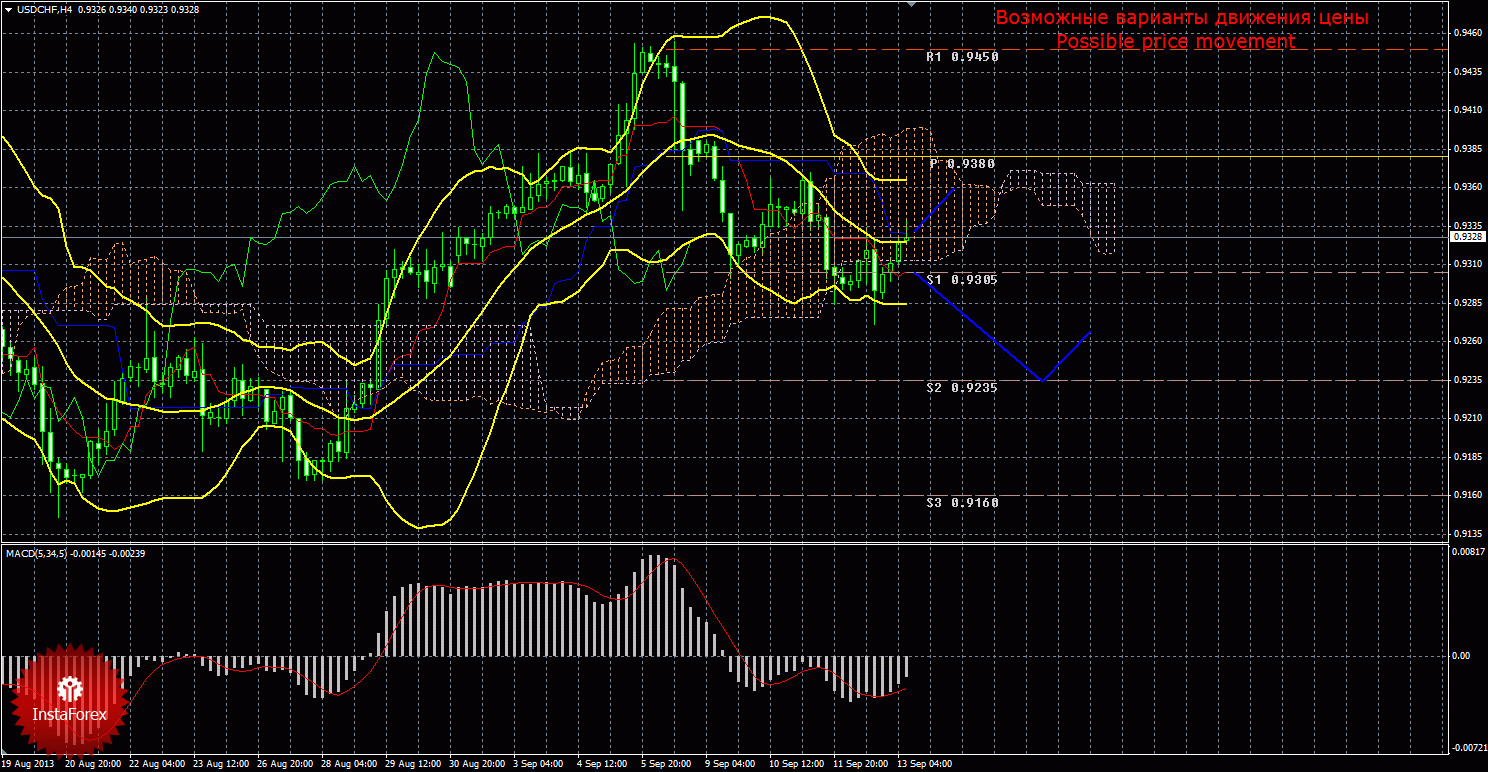Click the 11 Sep 20:00 time label

tap(861, 764)
